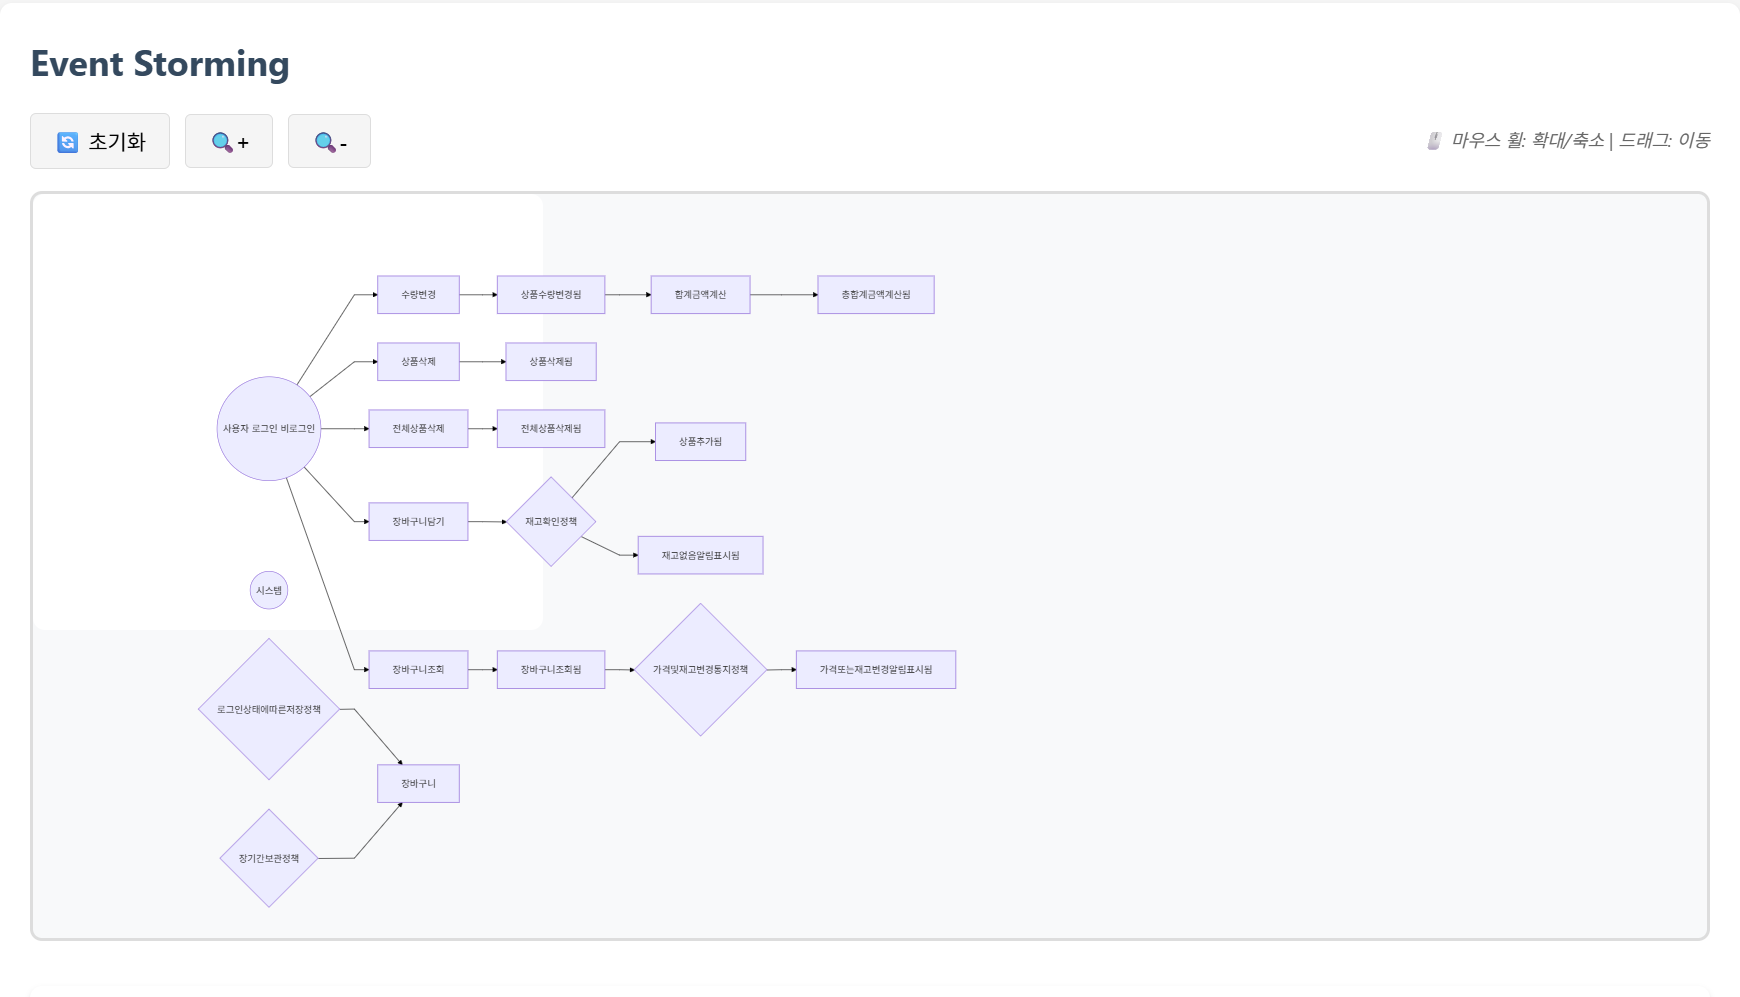
Task: Select the 전체상품삭제됨 event box
Action: point(551,429)
